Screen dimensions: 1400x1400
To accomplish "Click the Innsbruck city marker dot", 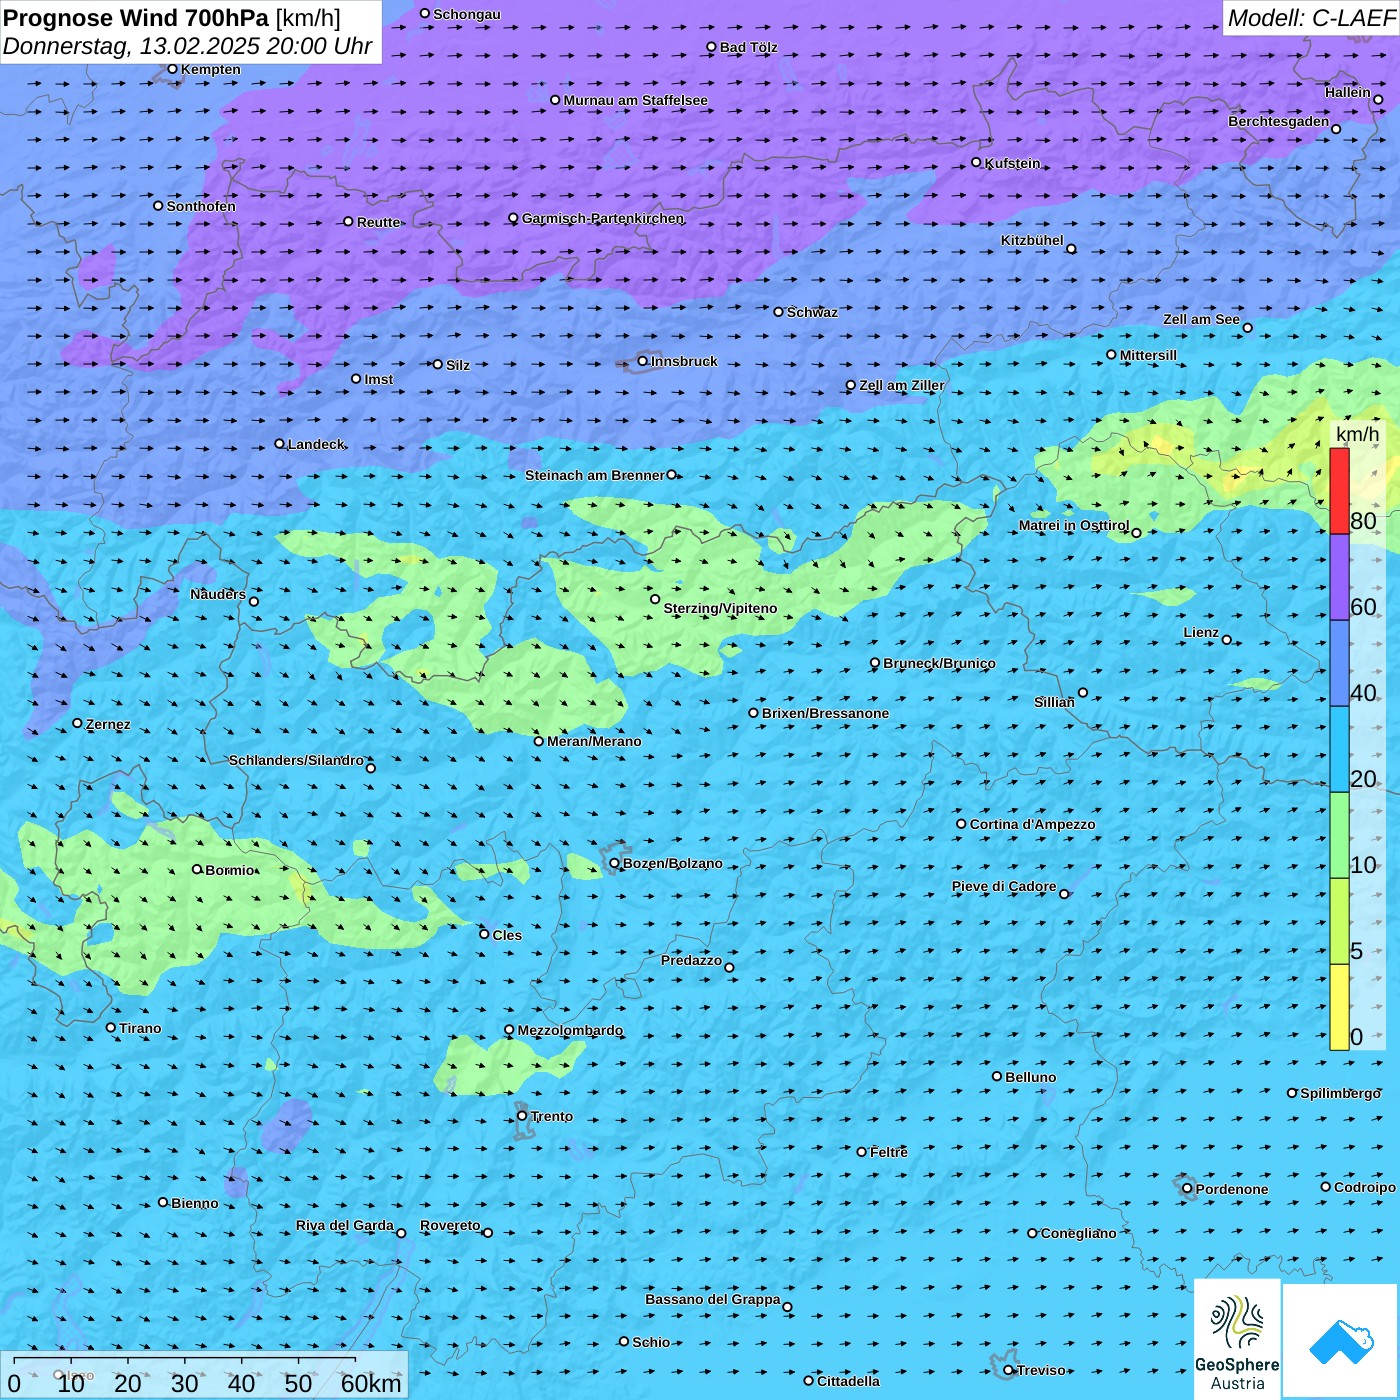I will coord(643,361).
